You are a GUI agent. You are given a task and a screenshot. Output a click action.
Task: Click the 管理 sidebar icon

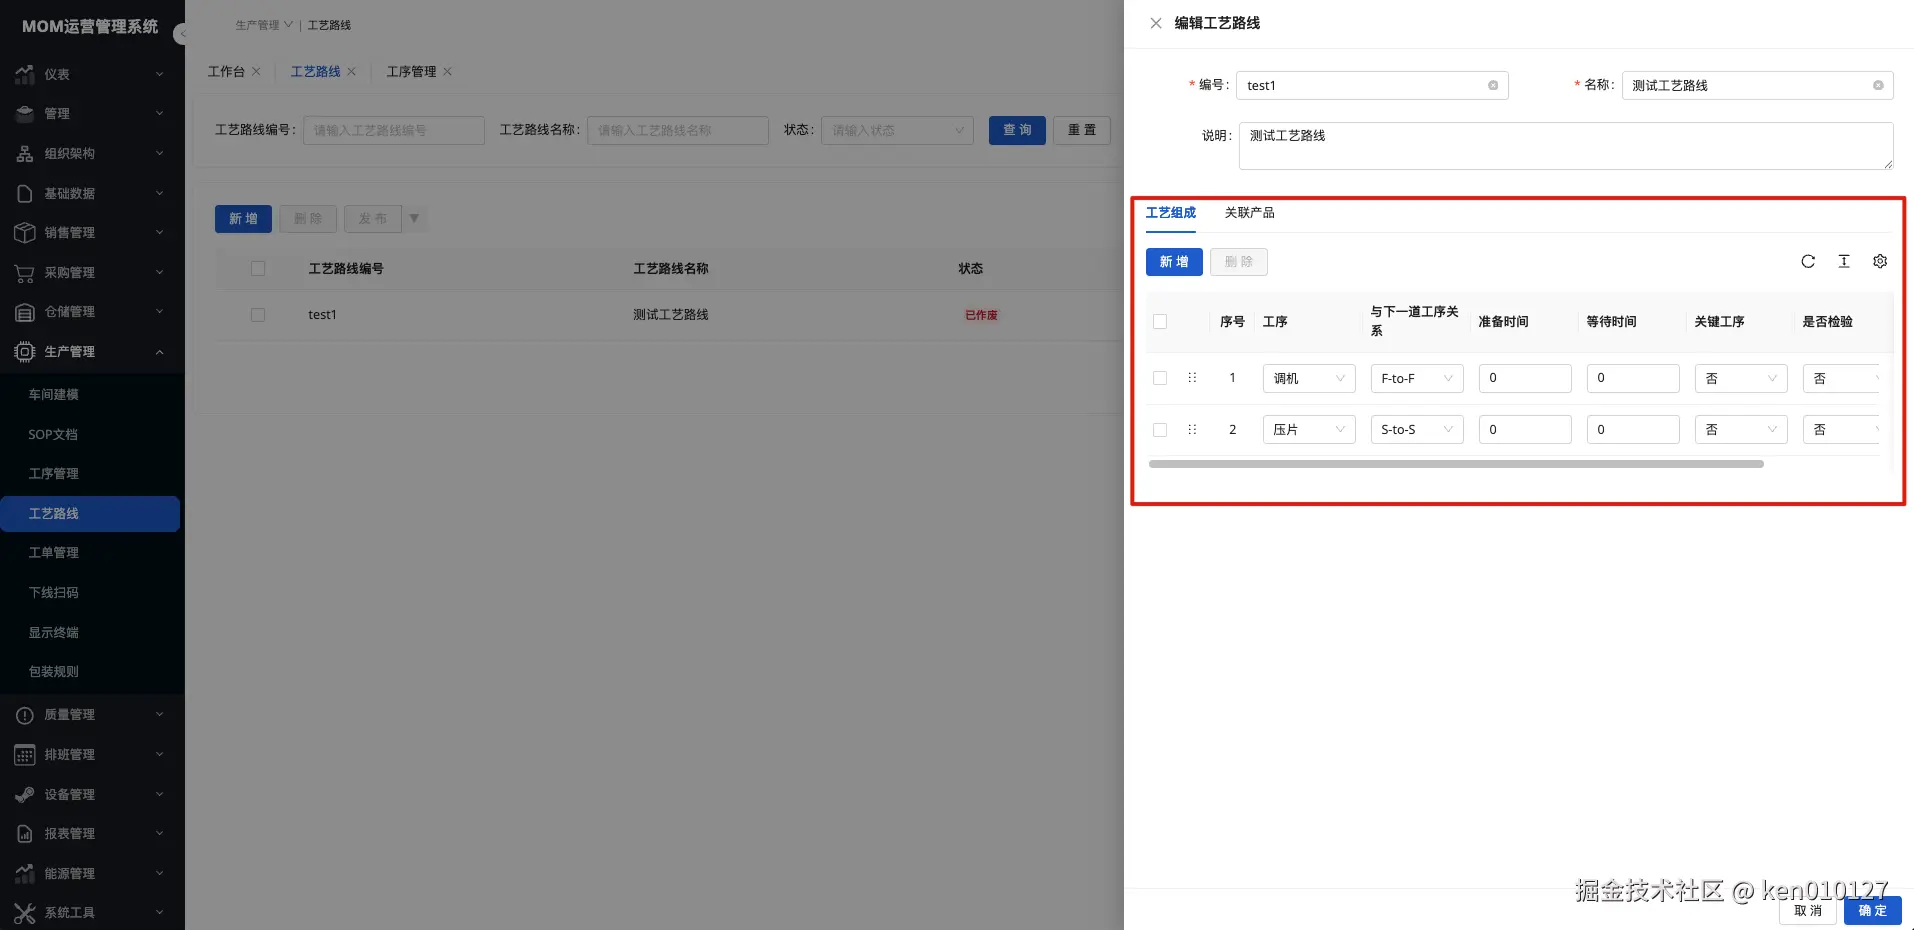click(25, 114)
